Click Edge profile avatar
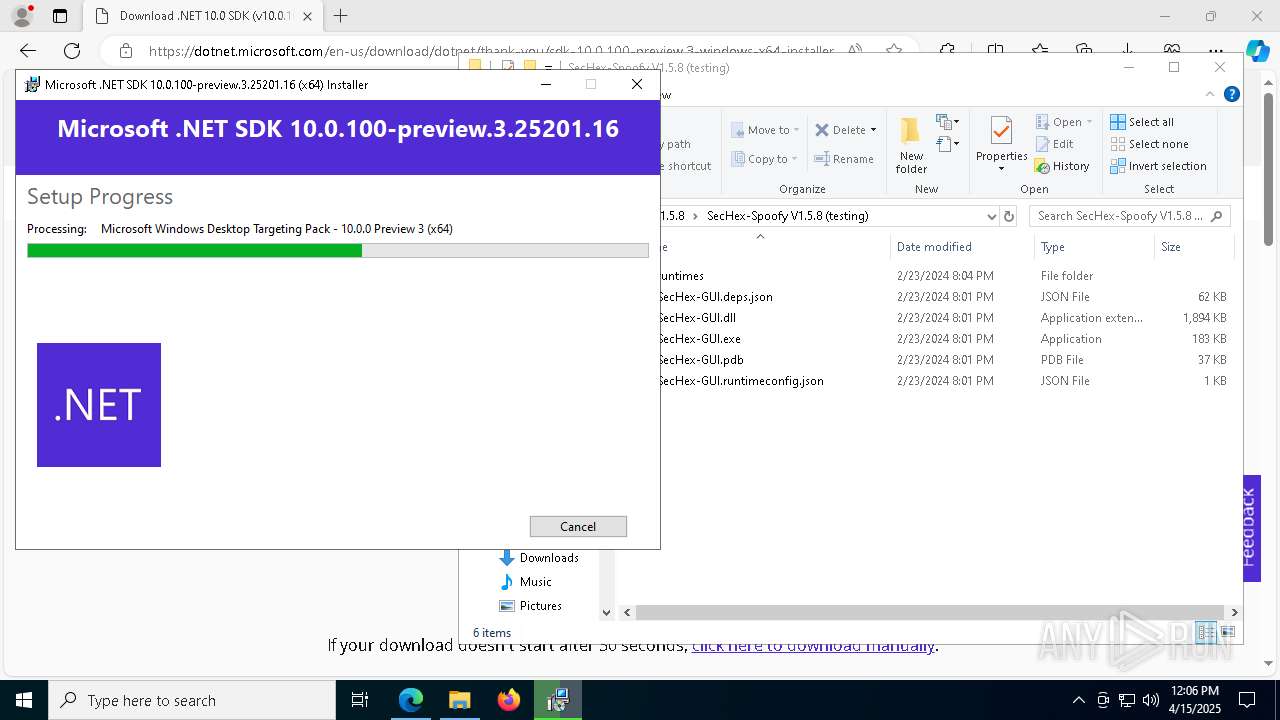 pyautogui.click(x=22, y=16)
